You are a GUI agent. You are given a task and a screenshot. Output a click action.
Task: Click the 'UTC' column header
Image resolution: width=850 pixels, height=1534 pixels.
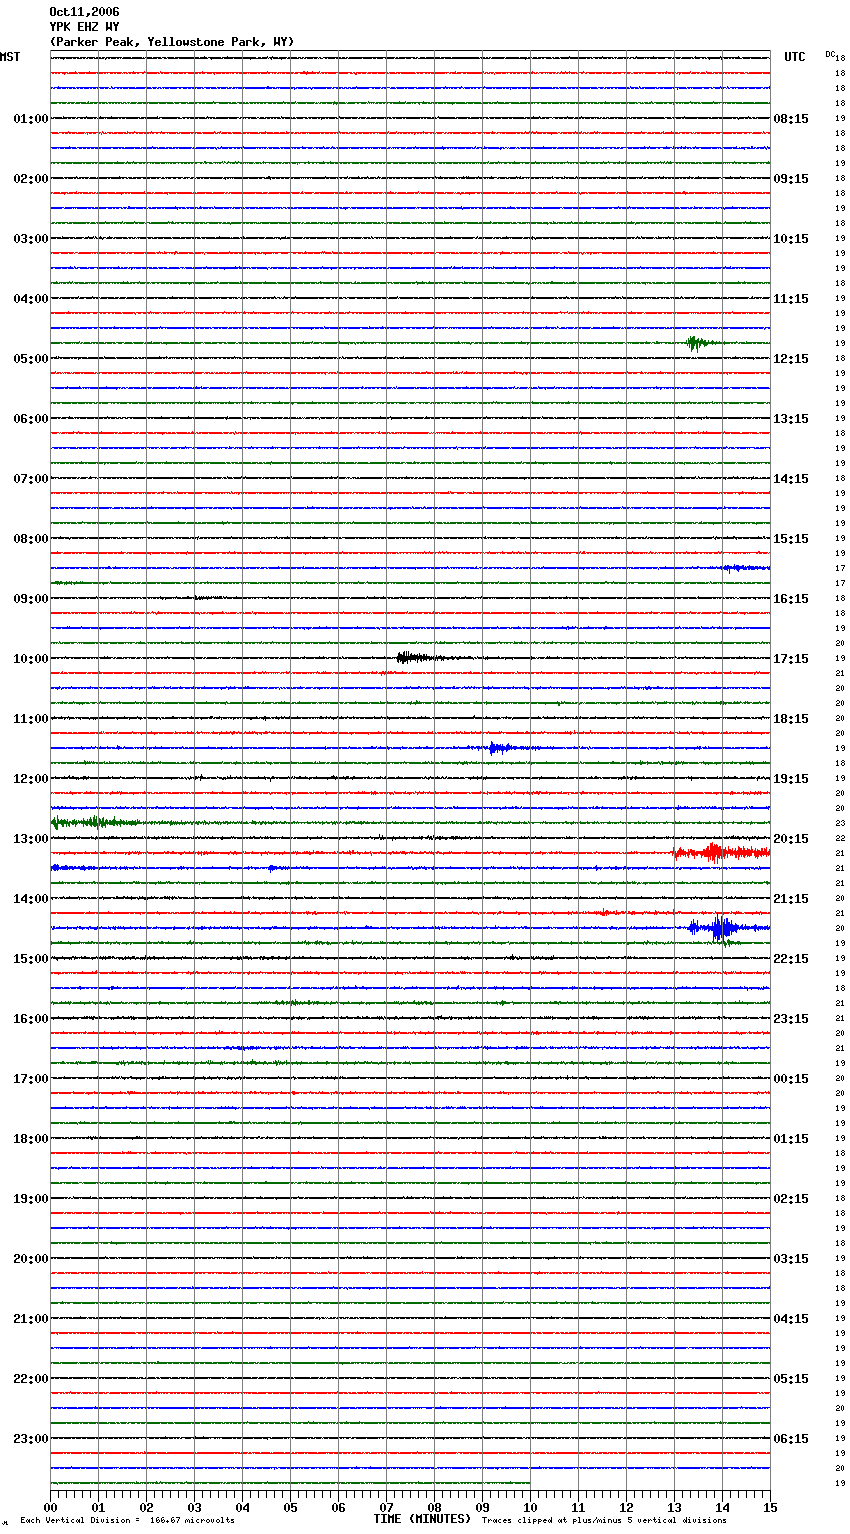point(795,57)
